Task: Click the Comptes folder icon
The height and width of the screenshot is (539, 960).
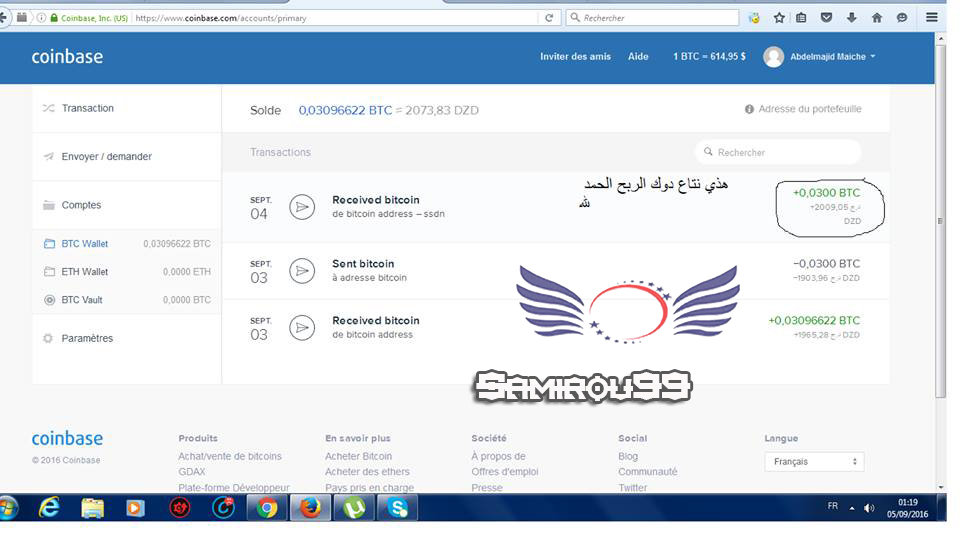Action: [48, 205]
